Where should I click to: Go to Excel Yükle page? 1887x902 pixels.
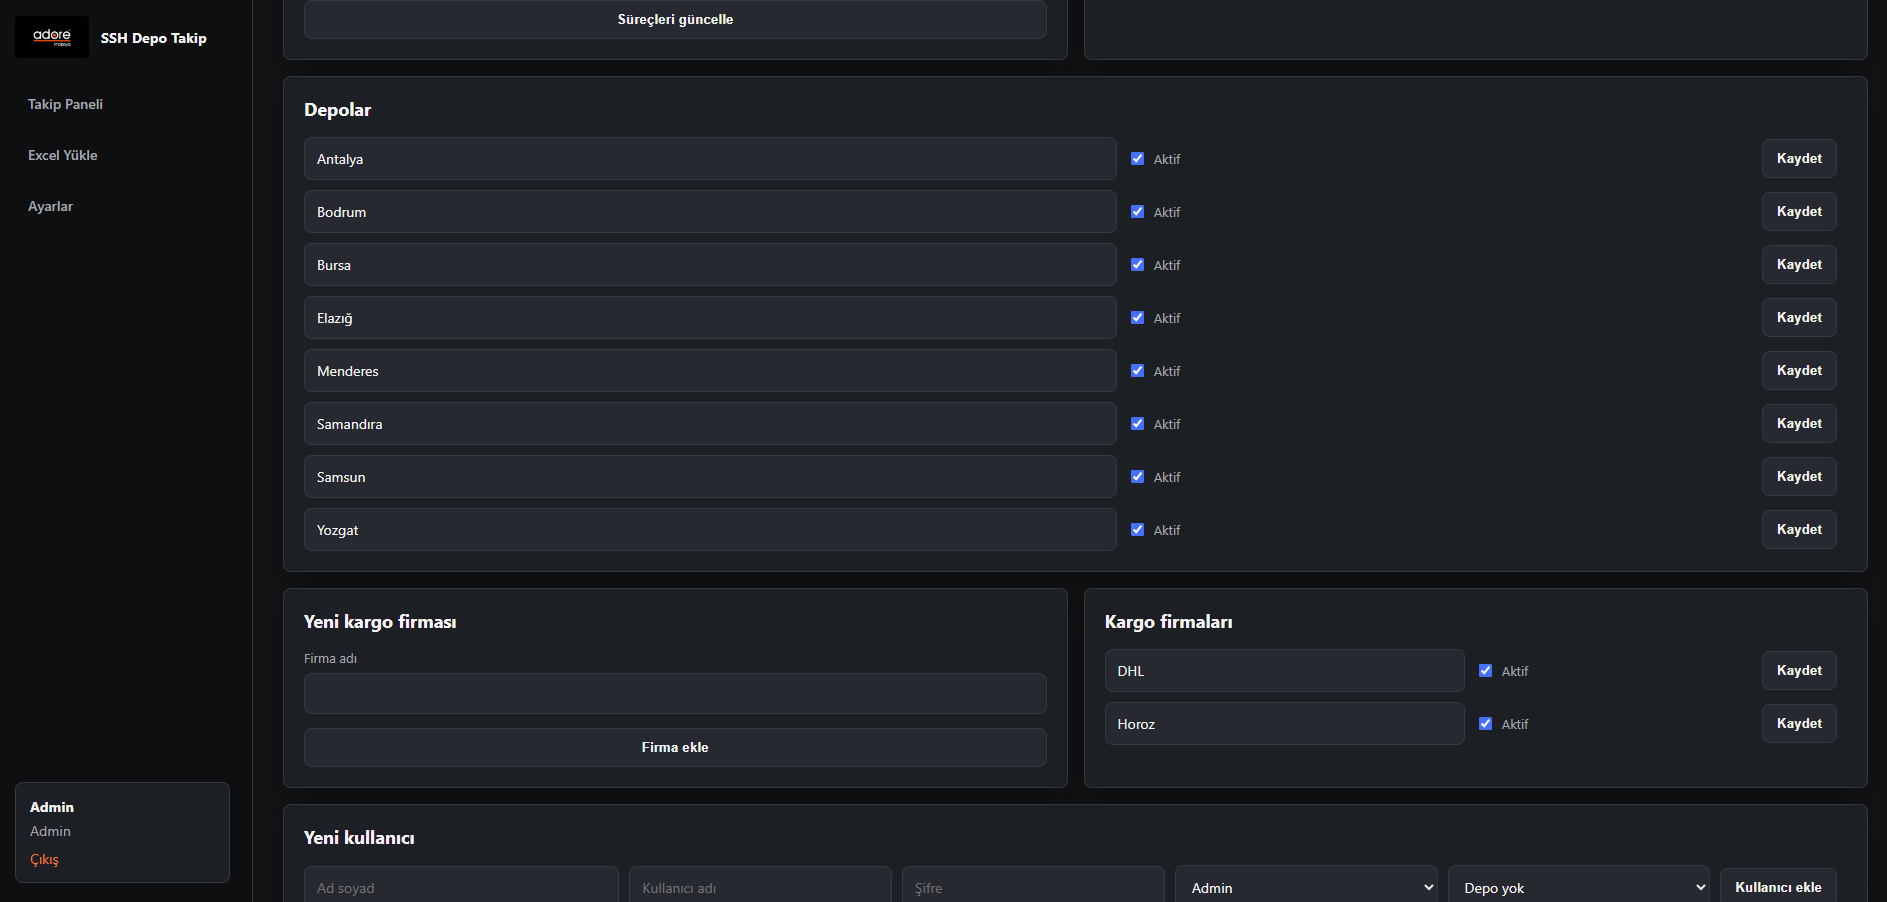pos(63,155)
